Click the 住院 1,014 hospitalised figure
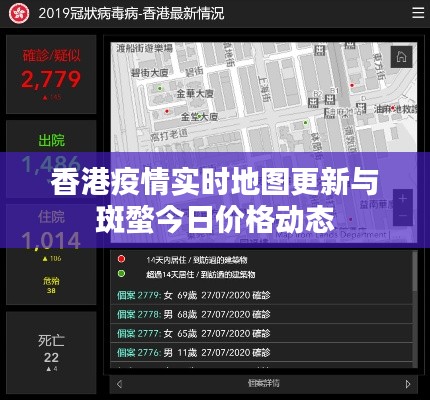The width and height of the screenshot is (430, 400). point(51,240)
